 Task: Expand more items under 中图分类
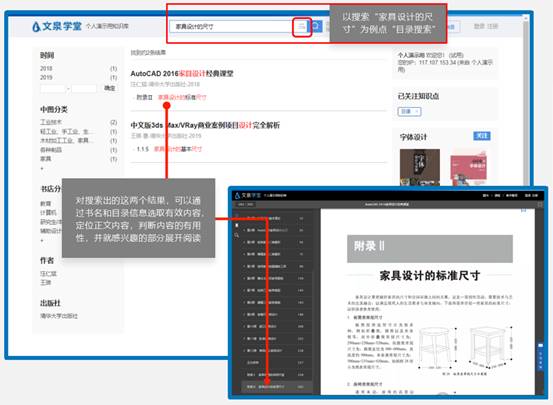coord(42,169)
